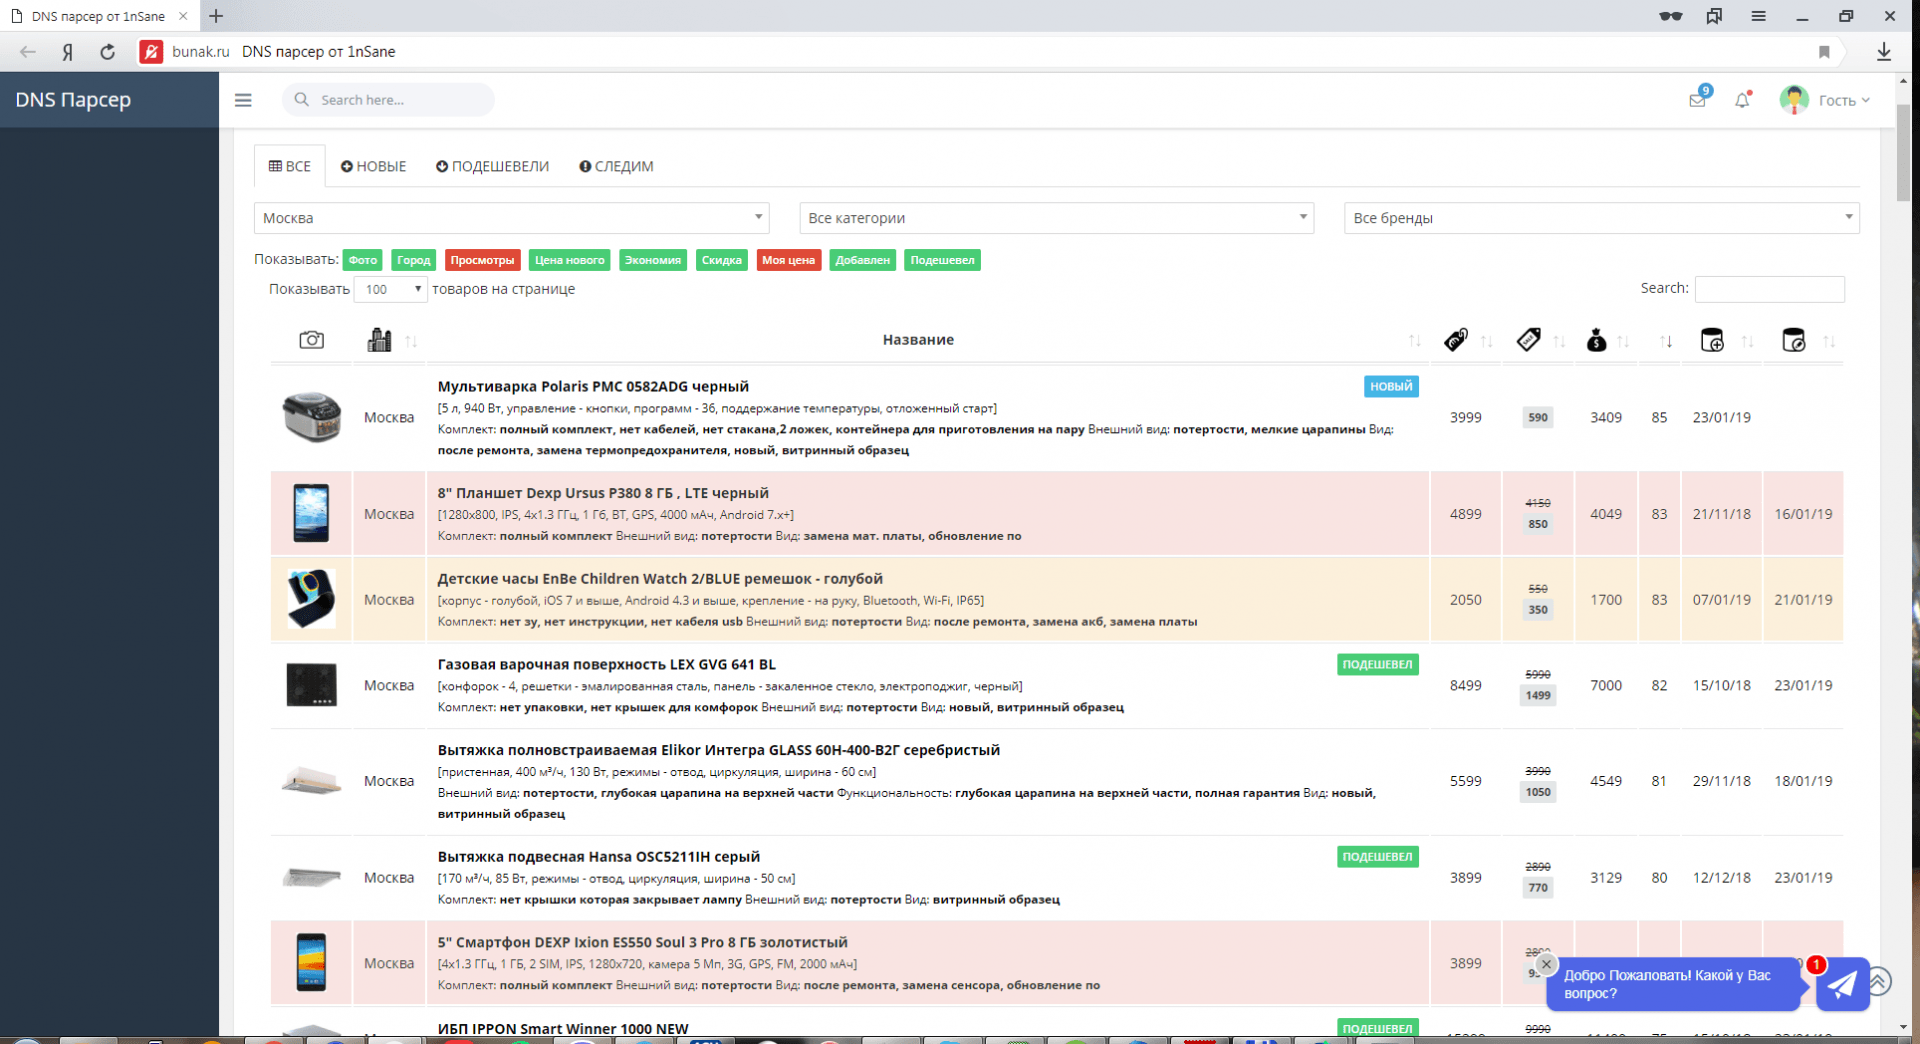Sort by the Название column arrows
The image size is (1920, 1044).
(1414, 341)
